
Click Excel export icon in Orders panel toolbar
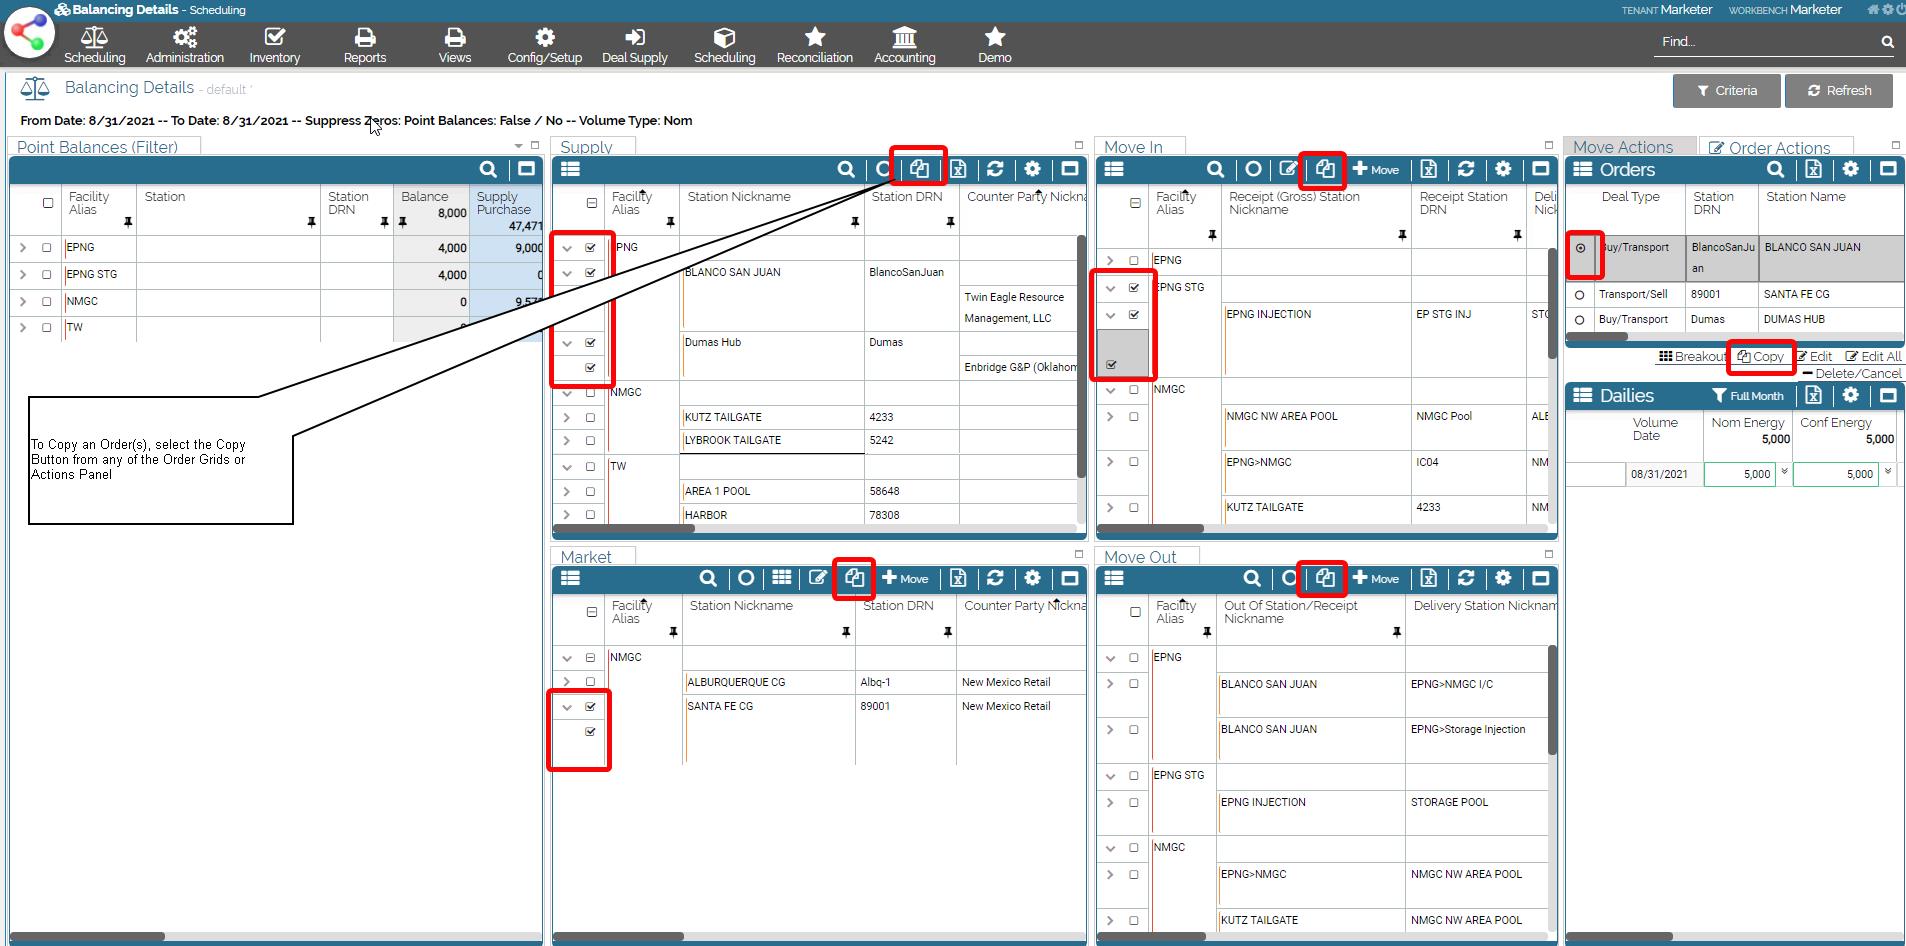[x=1813, y=169]
